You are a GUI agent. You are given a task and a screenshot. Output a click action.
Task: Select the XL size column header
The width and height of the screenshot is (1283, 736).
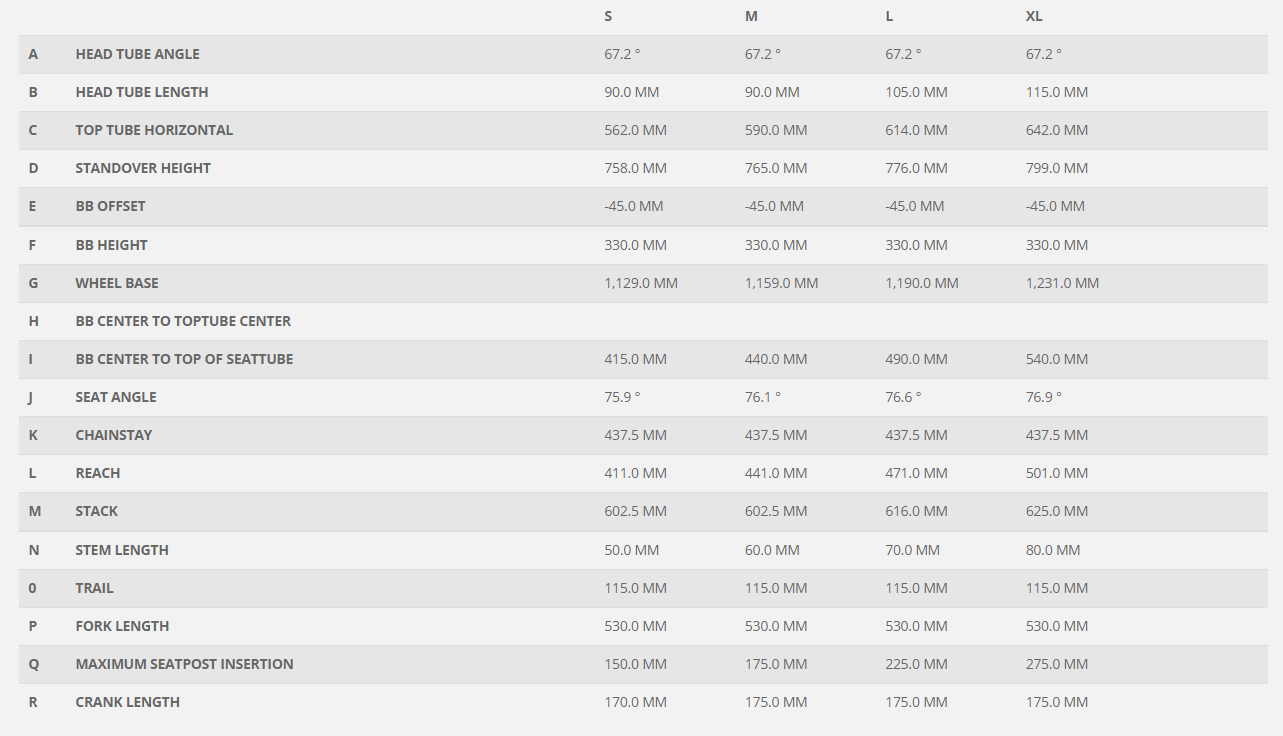(1034, 16)
